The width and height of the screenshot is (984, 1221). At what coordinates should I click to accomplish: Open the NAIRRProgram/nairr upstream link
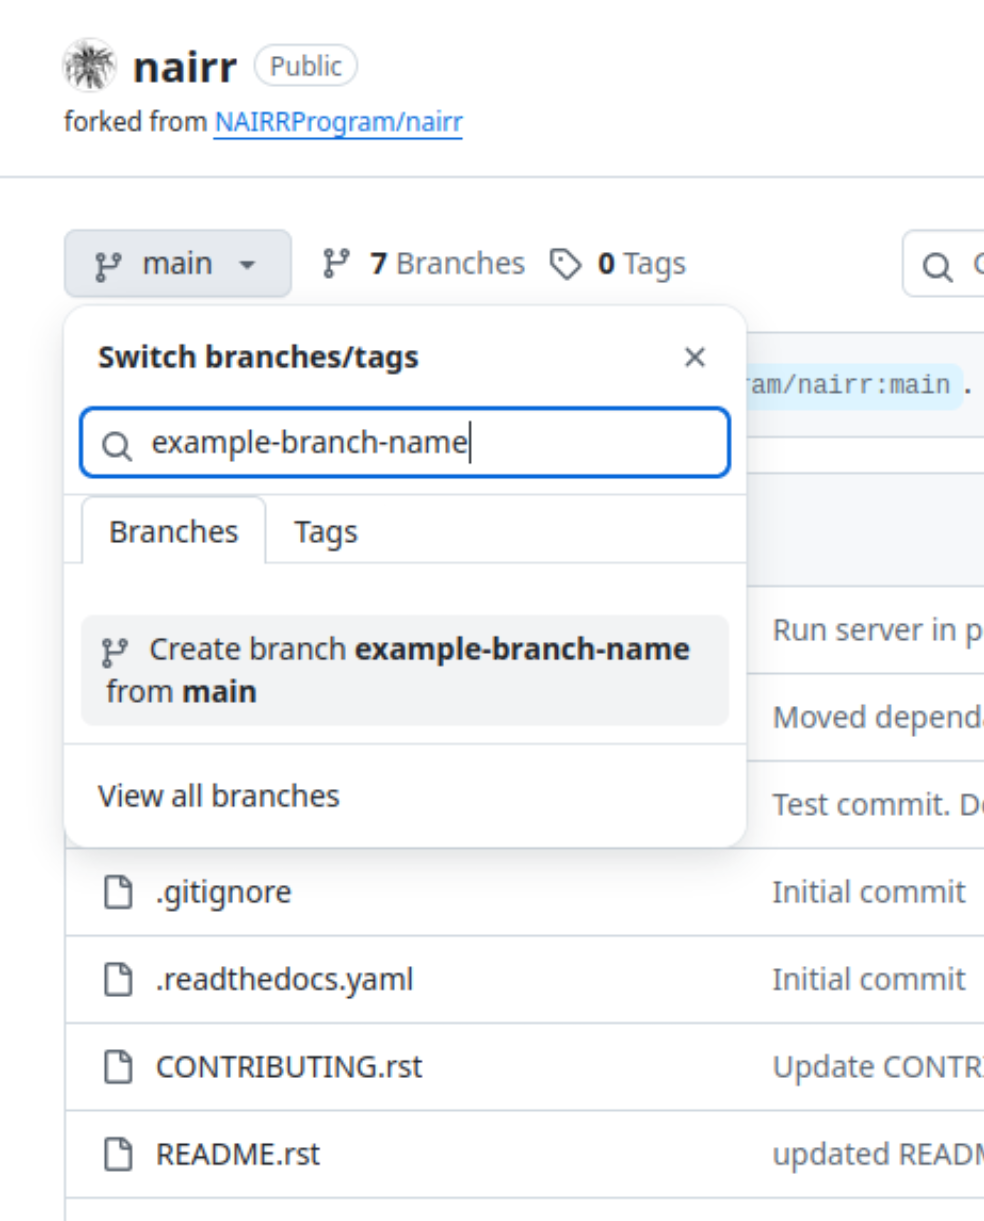click(338, 122)
